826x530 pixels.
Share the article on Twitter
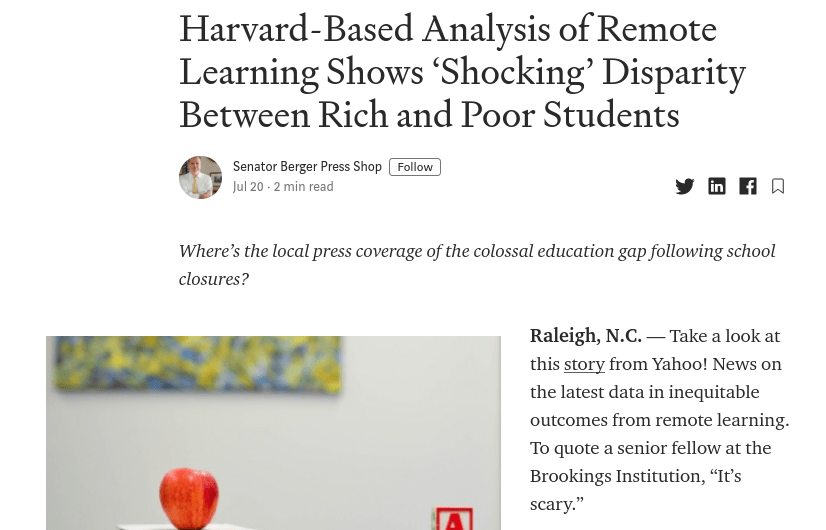point(685,186)
